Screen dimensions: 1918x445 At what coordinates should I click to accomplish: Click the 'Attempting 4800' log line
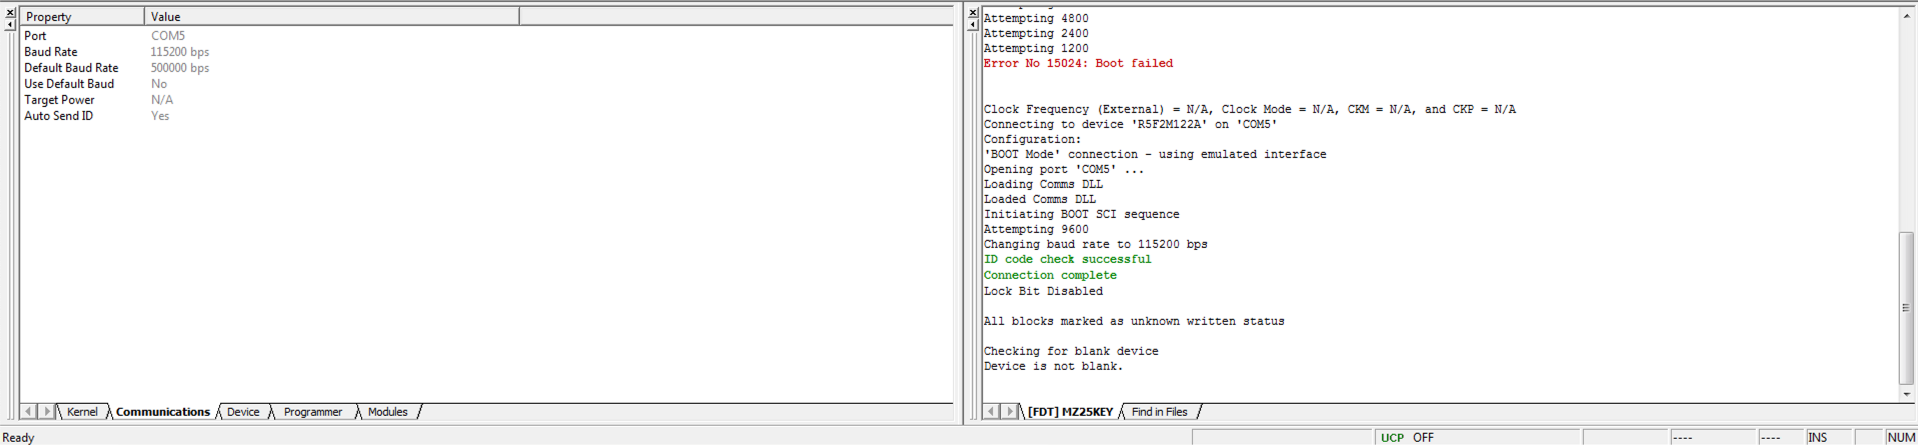1036,18
